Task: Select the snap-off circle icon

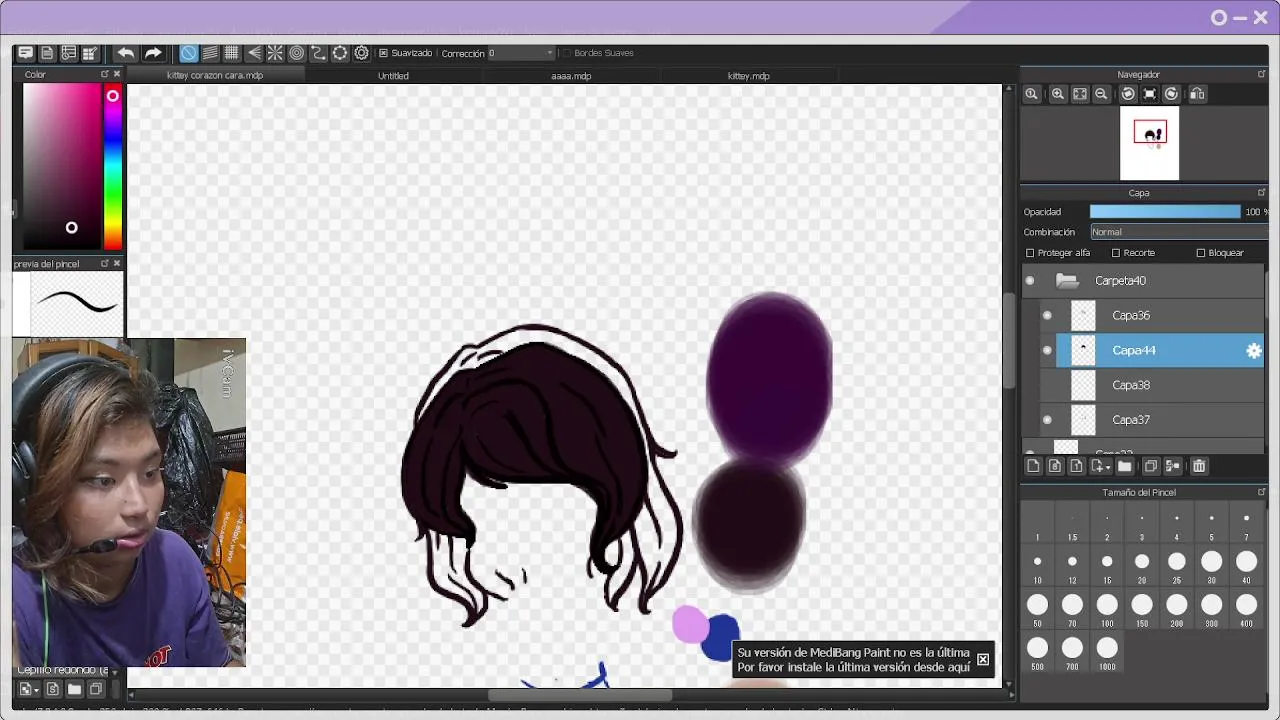Action: pyautogui.click(x=188, y=53)
